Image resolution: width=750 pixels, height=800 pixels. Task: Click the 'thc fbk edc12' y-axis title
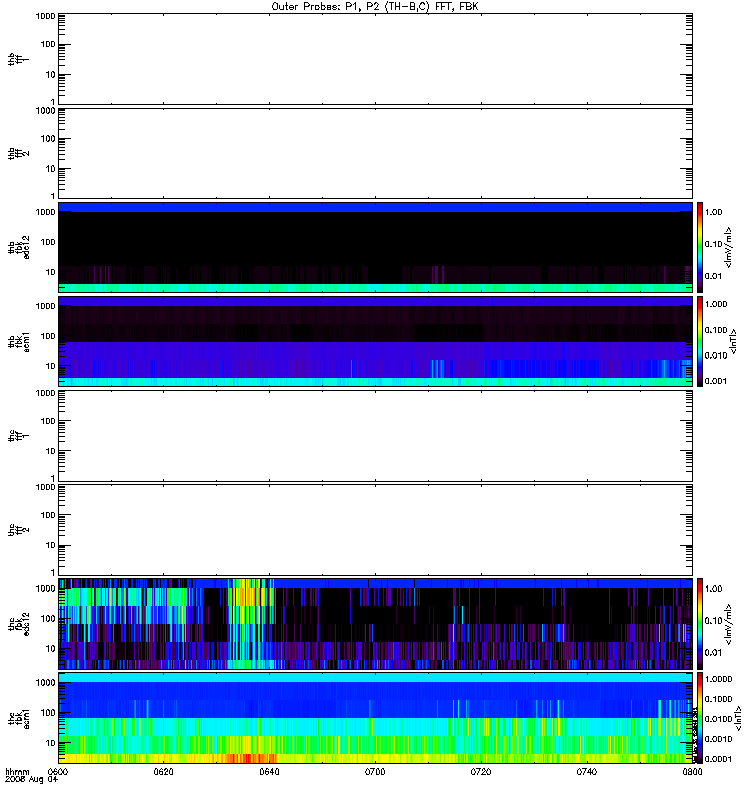(x=18, y=624)
